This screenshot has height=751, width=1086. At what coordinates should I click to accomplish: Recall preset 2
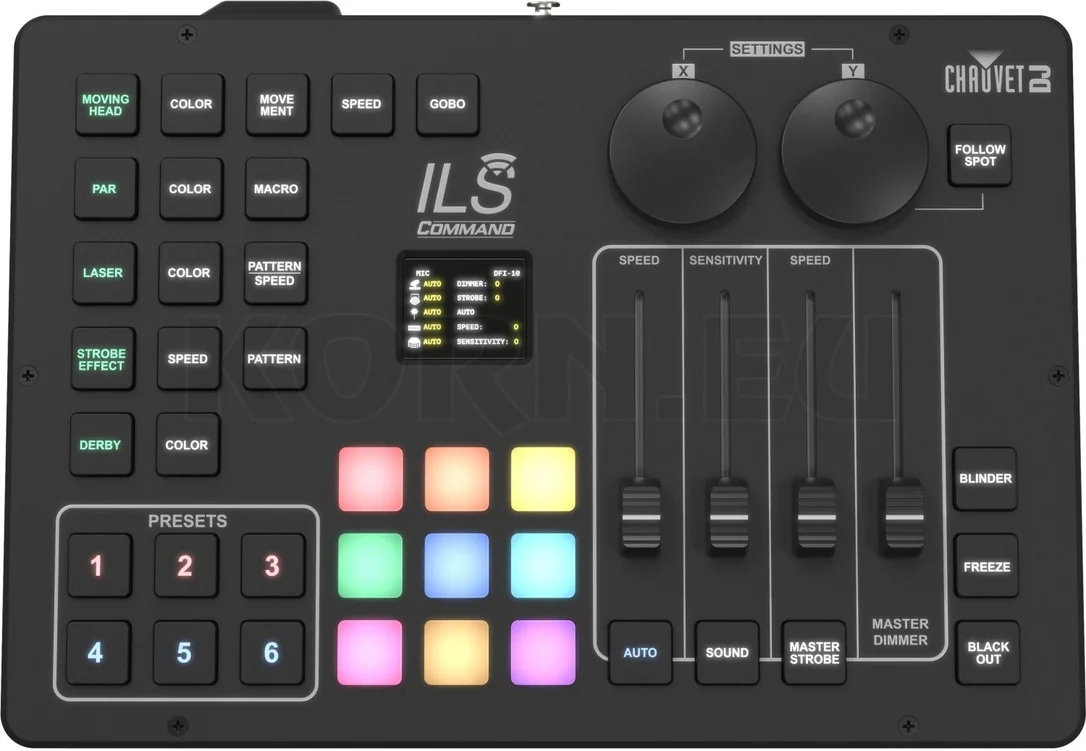click(x=186, y=565)
